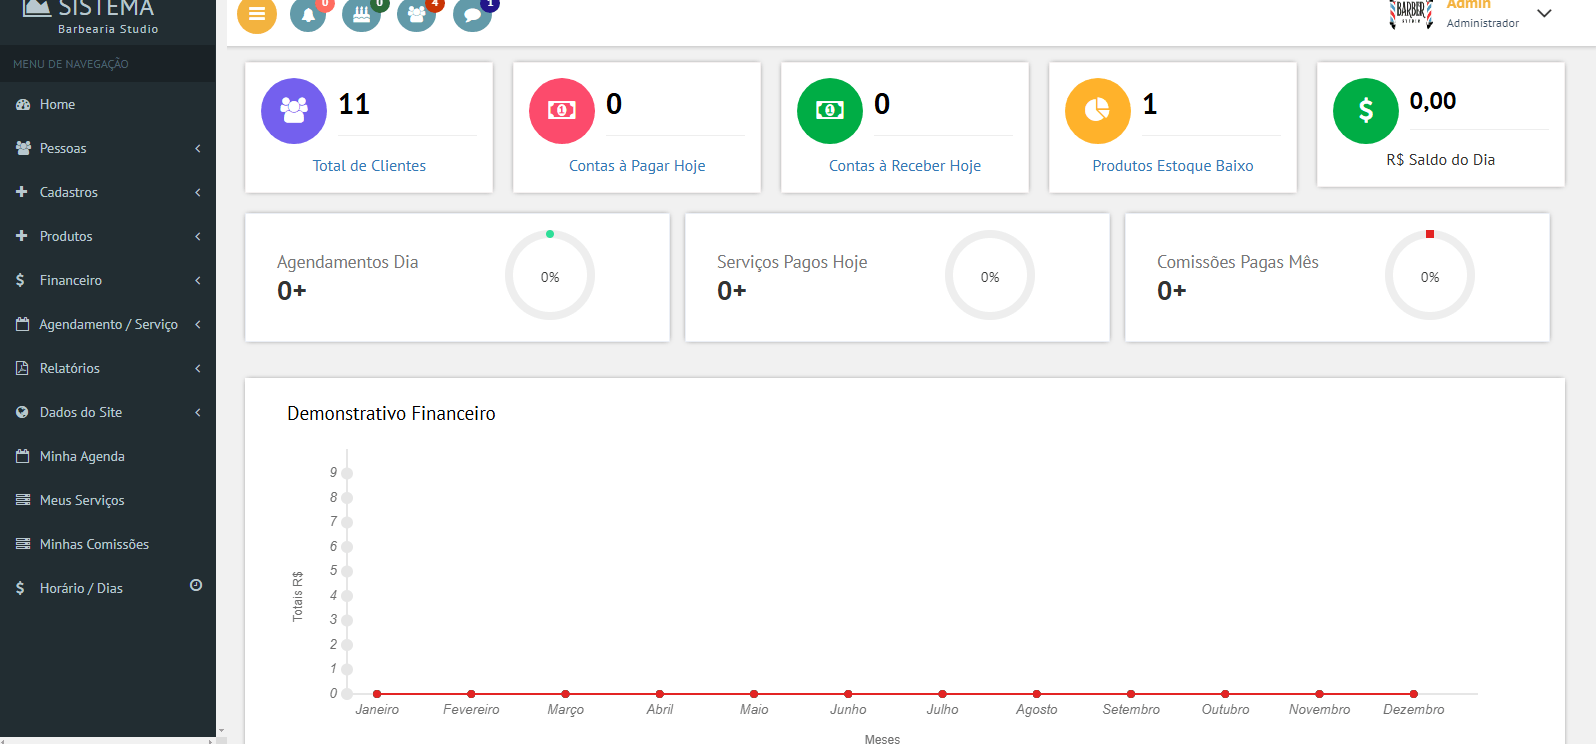The image size is (1596, 744).
Task: Click the pink Contas à Pagar money icon
Action: [562, 111]
